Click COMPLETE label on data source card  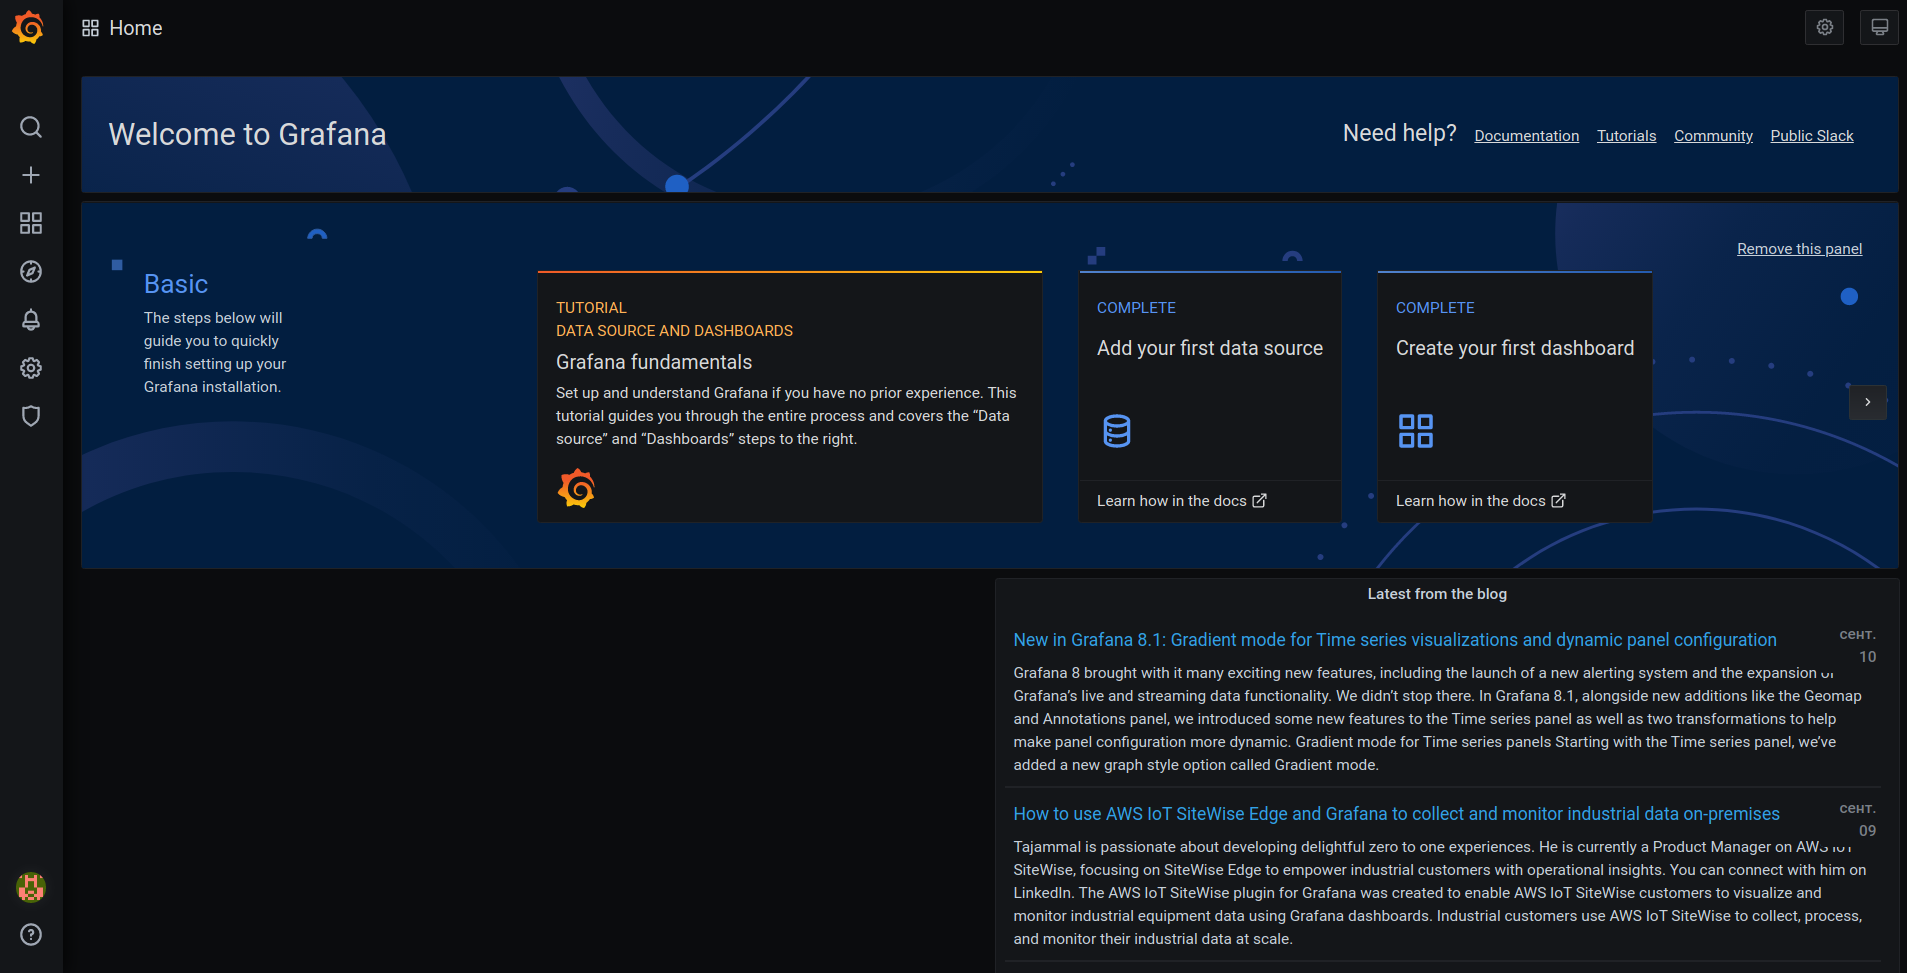1136,308
